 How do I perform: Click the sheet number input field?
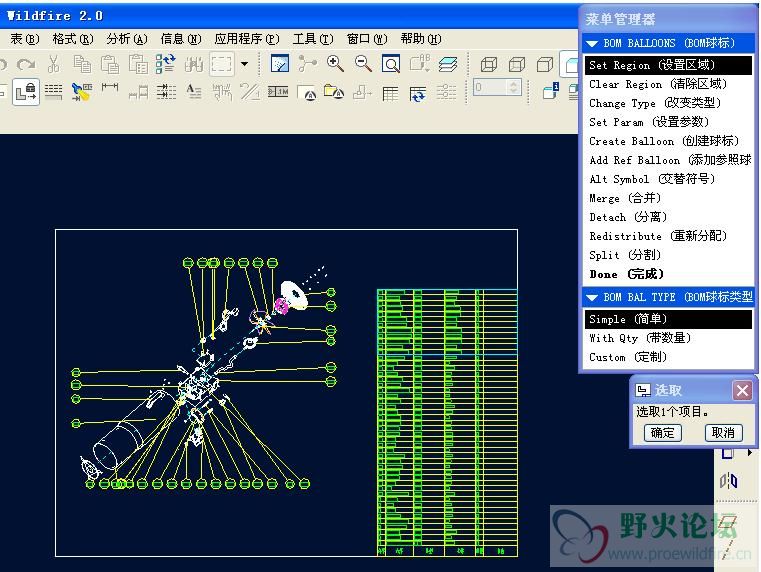point(490,87)
